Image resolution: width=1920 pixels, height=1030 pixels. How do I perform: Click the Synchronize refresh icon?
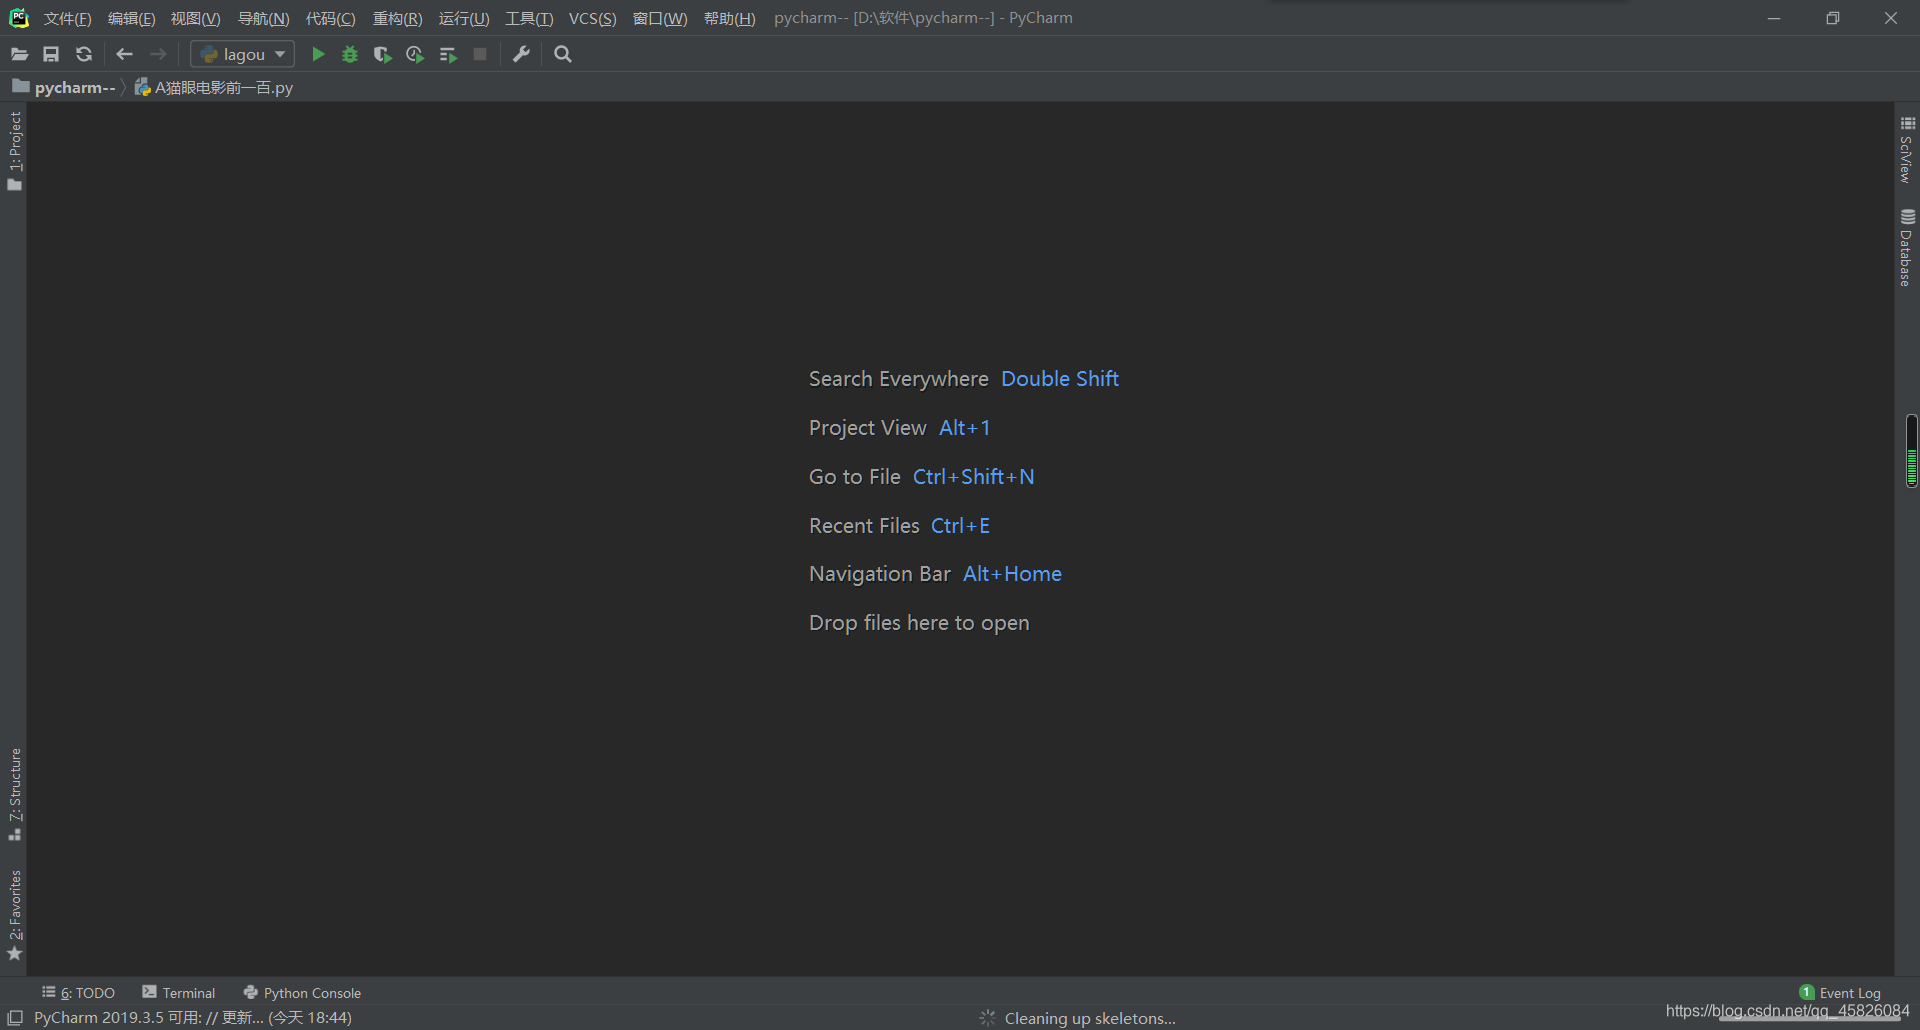pyautogui.click(x=84, y=54)
